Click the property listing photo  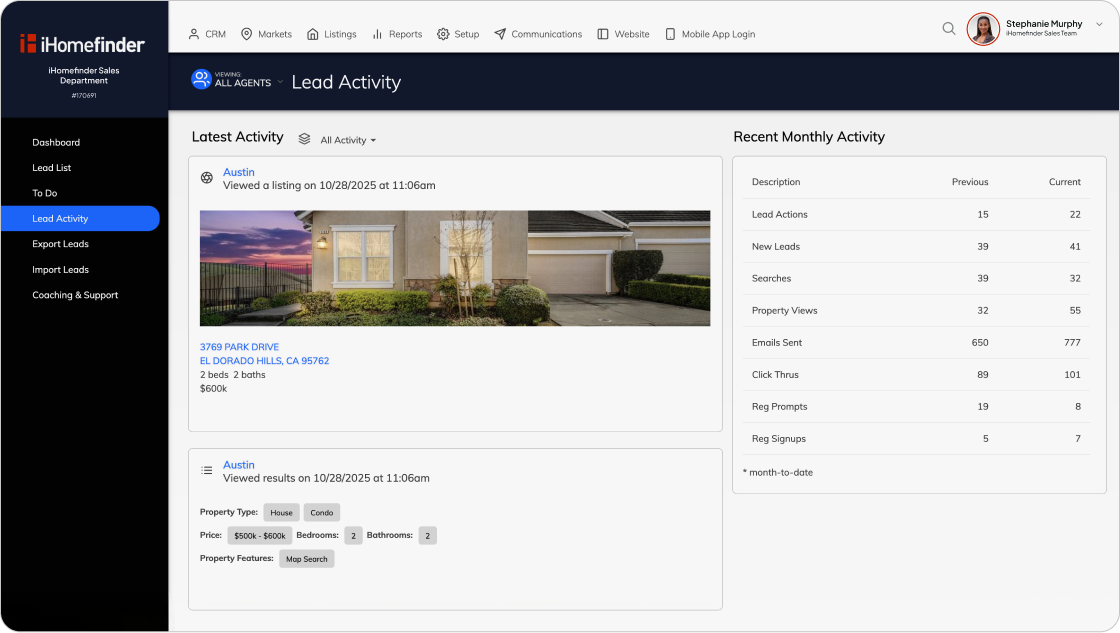(455, 268)
